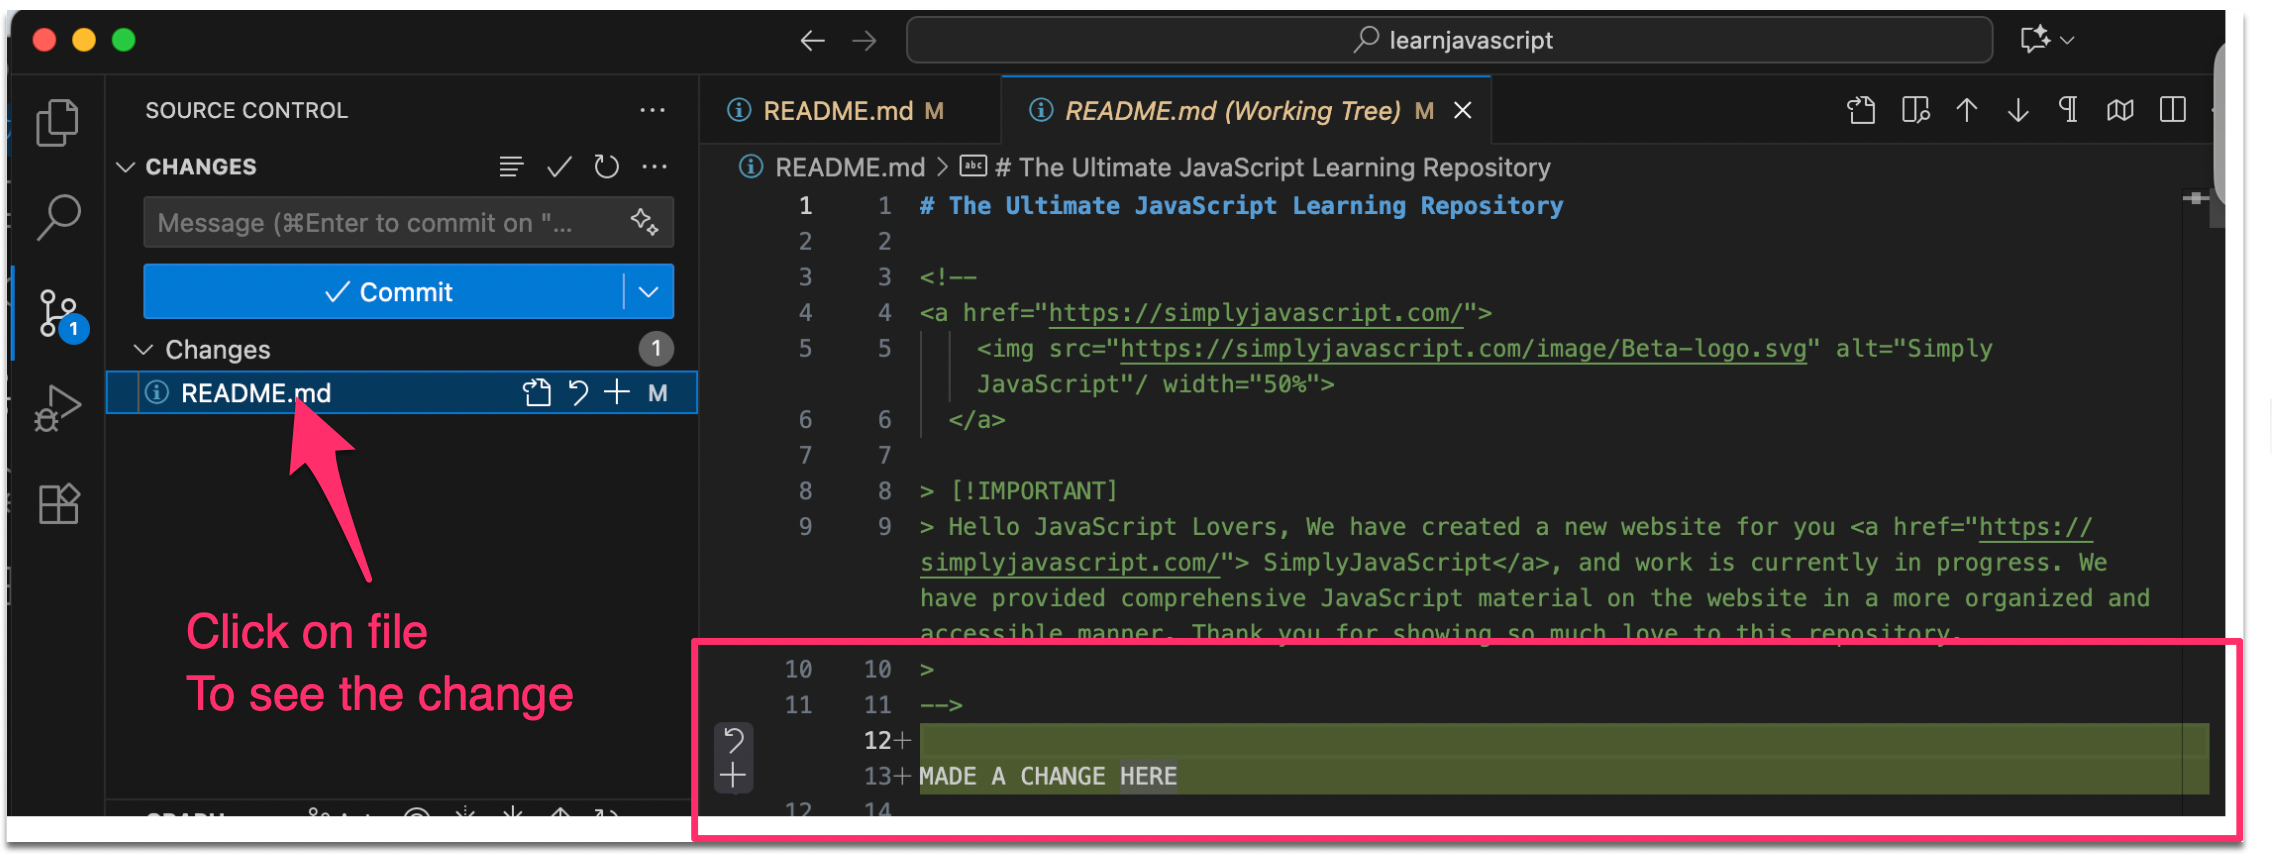Close the README.md (Working Tree) tab

pos(1462,110)
